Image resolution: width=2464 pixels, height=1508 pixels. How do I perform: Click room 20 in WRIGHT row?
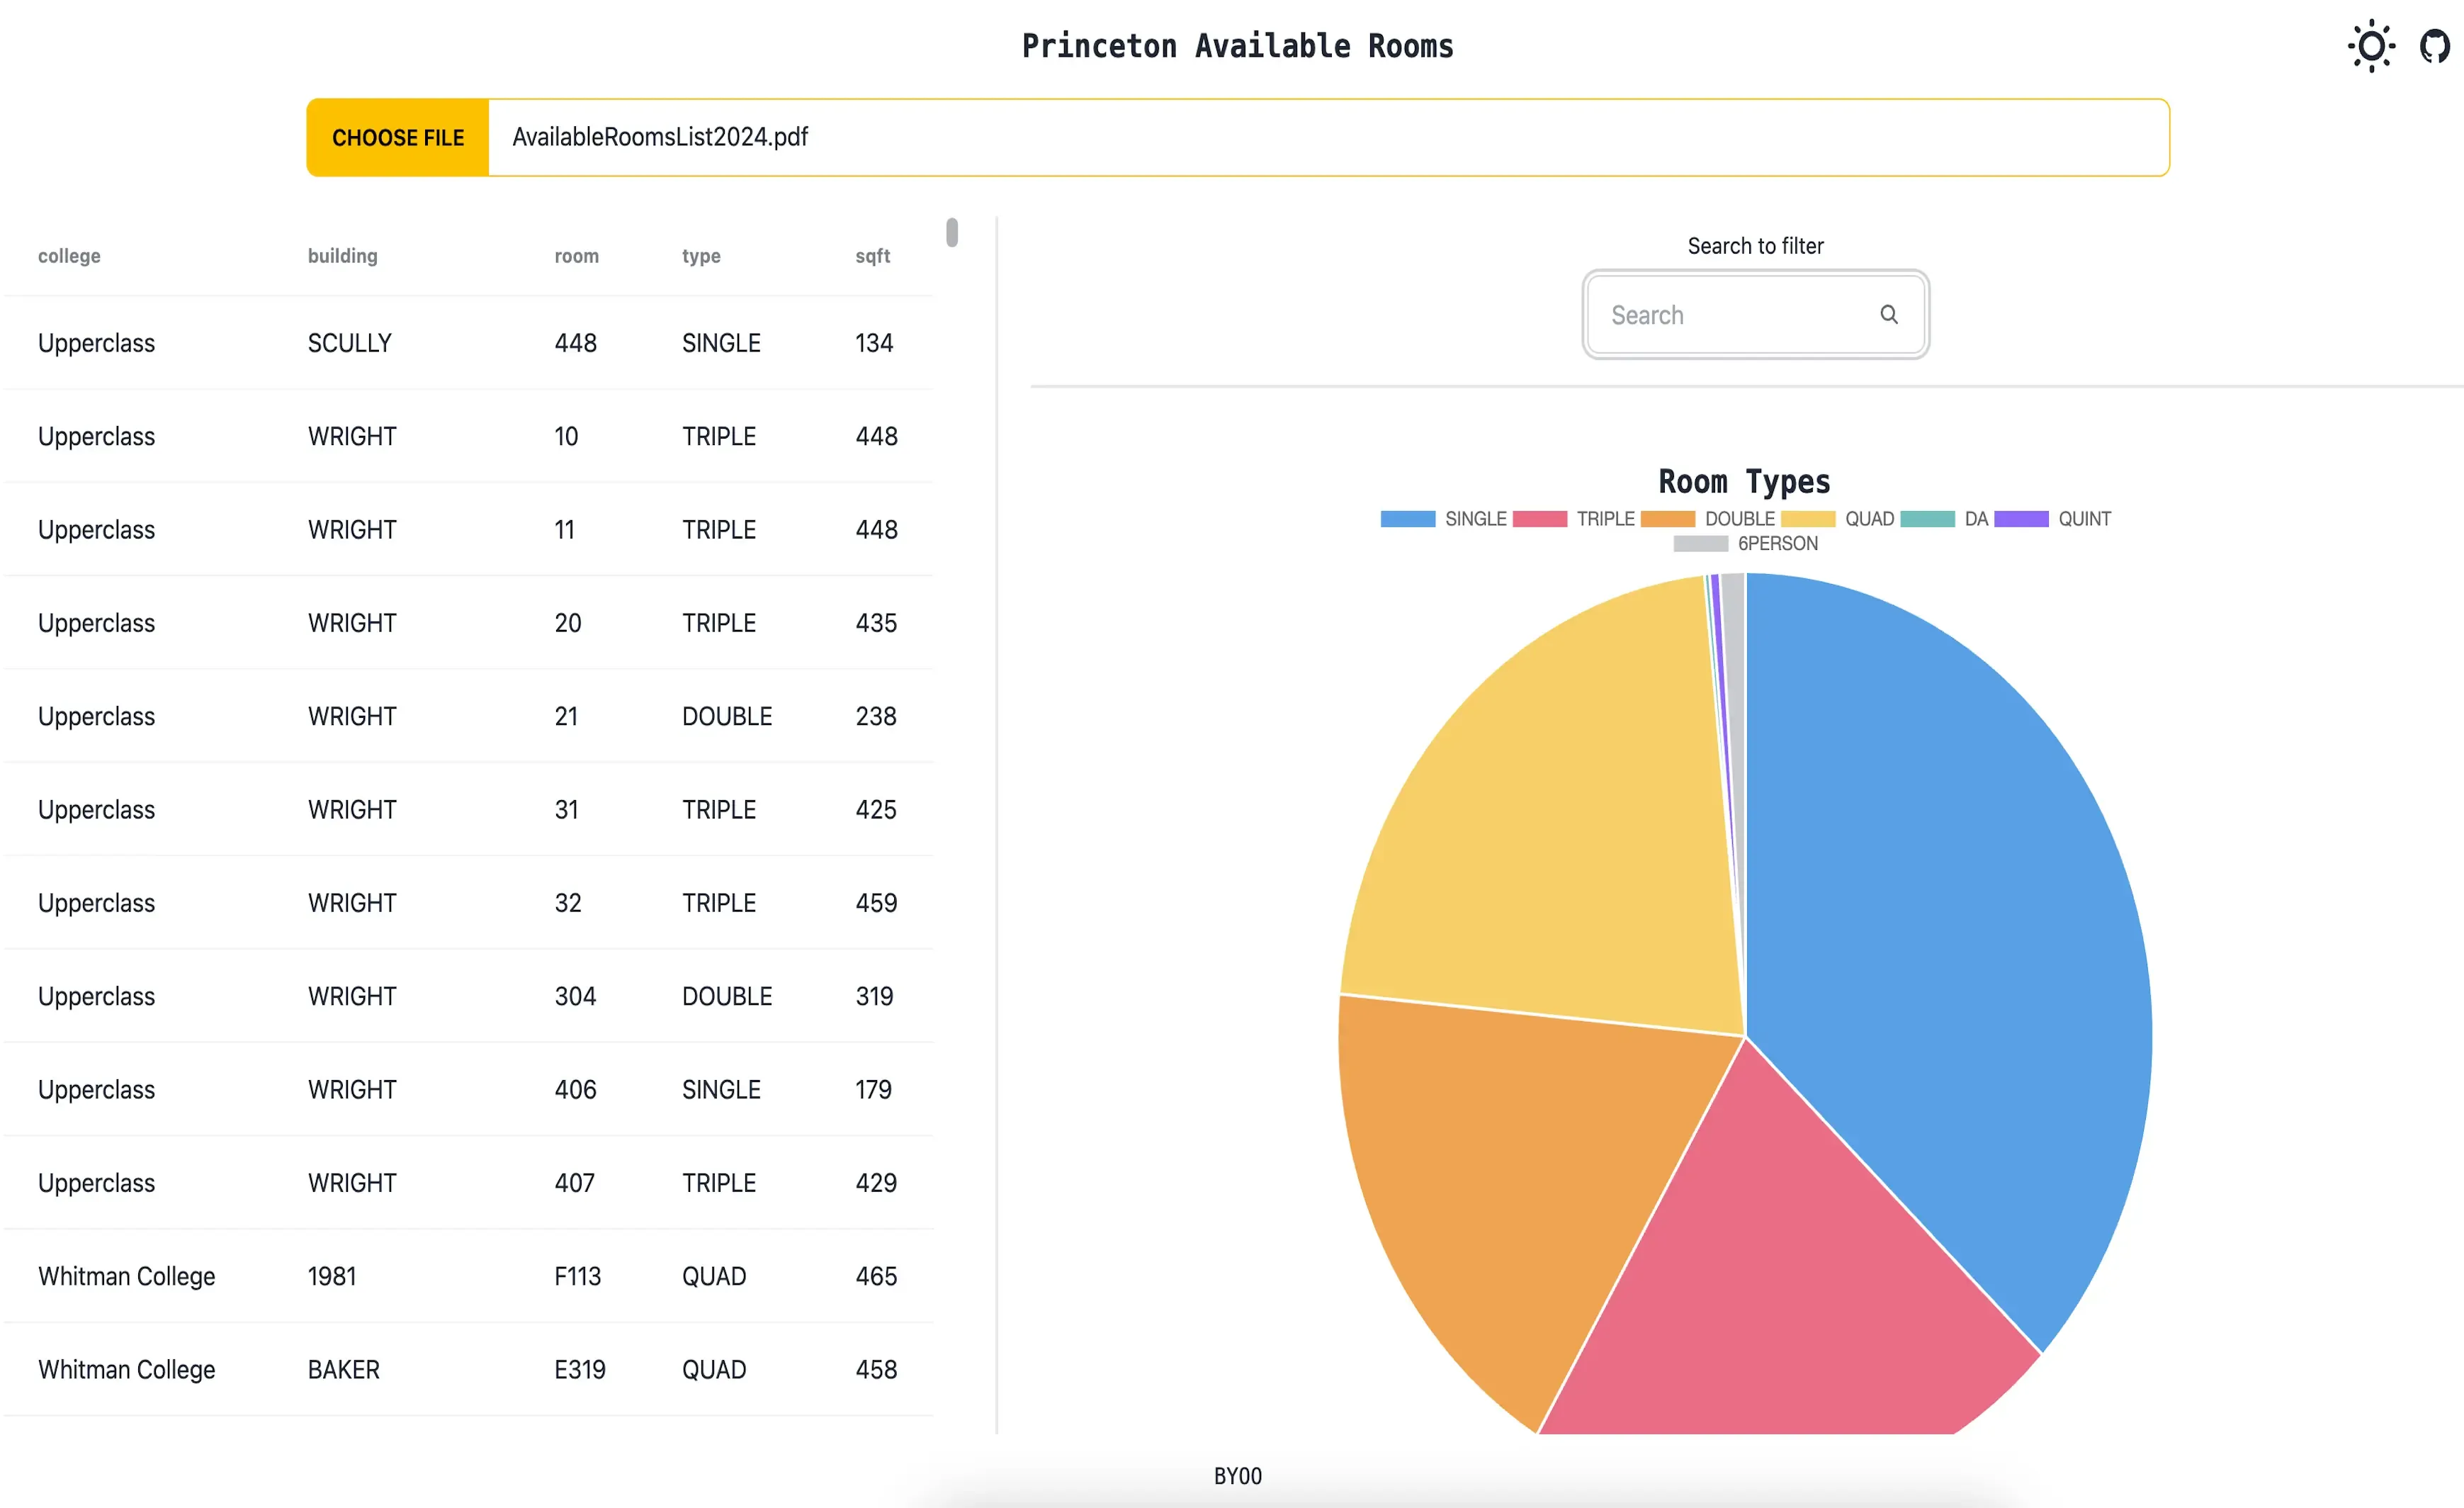(568, 623)
